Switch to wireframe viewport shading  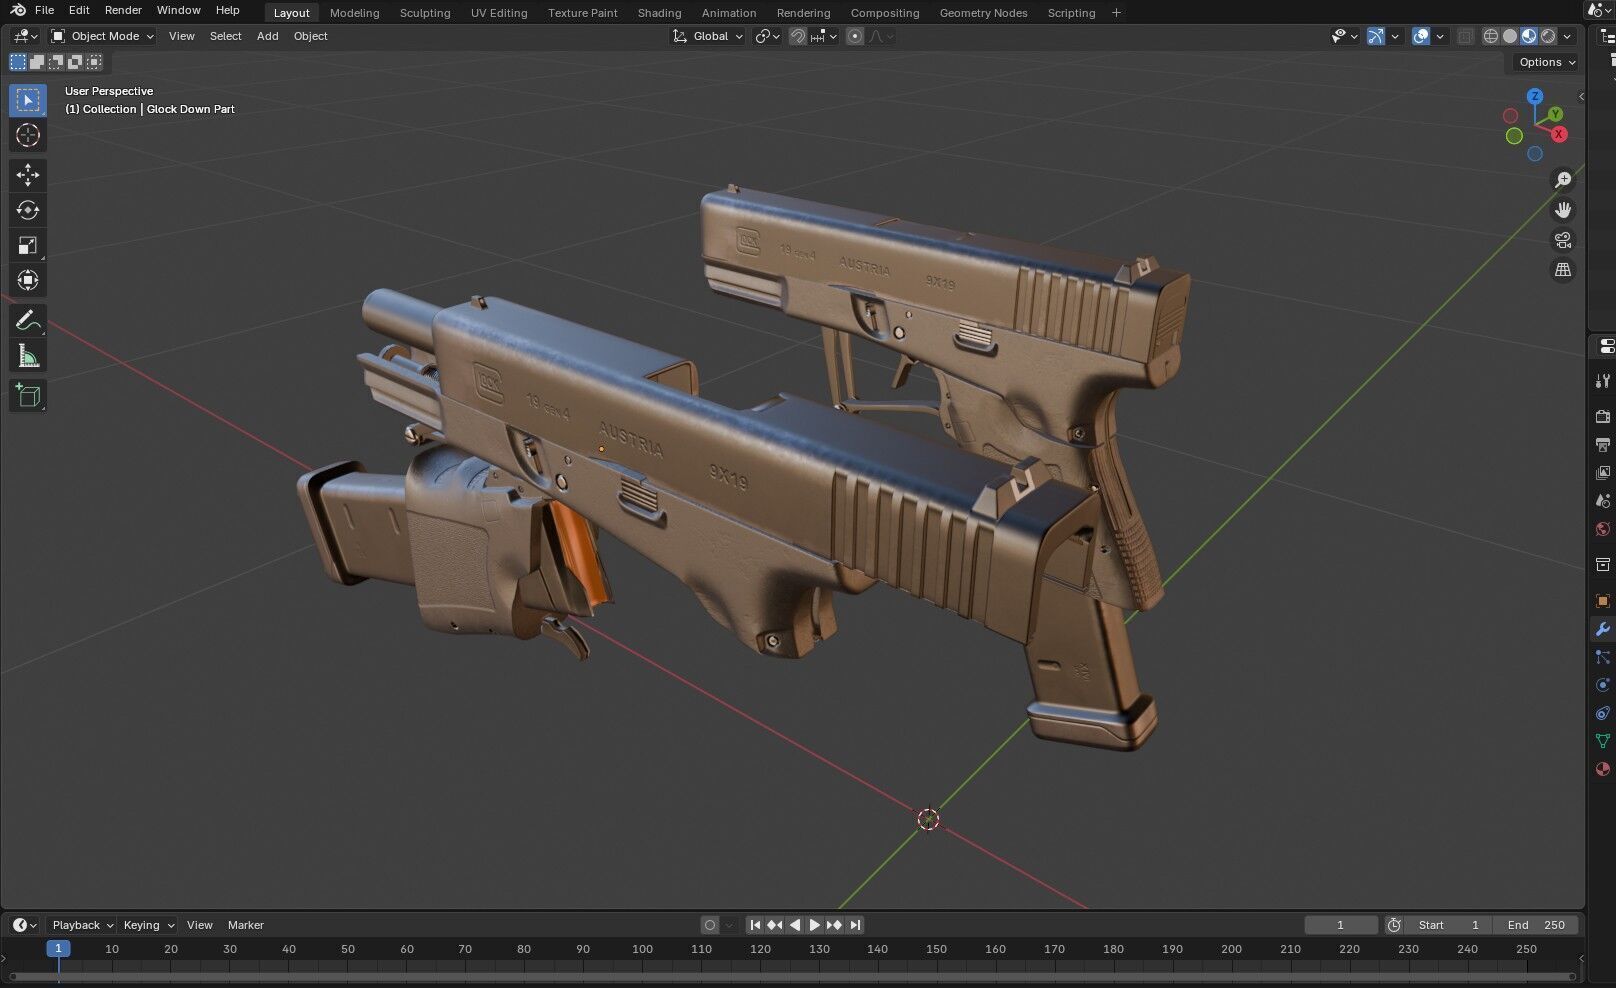pos(1490,36)
